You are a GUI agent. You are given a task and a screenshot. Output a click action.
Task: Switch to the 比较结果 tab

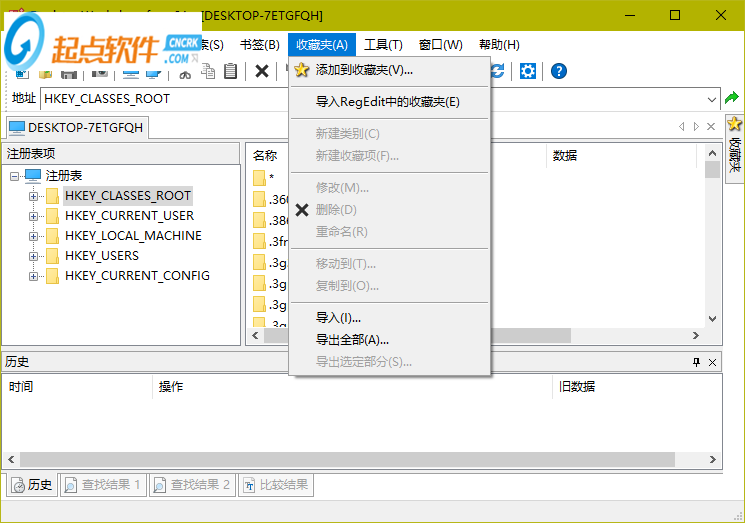tap(276, 485)
